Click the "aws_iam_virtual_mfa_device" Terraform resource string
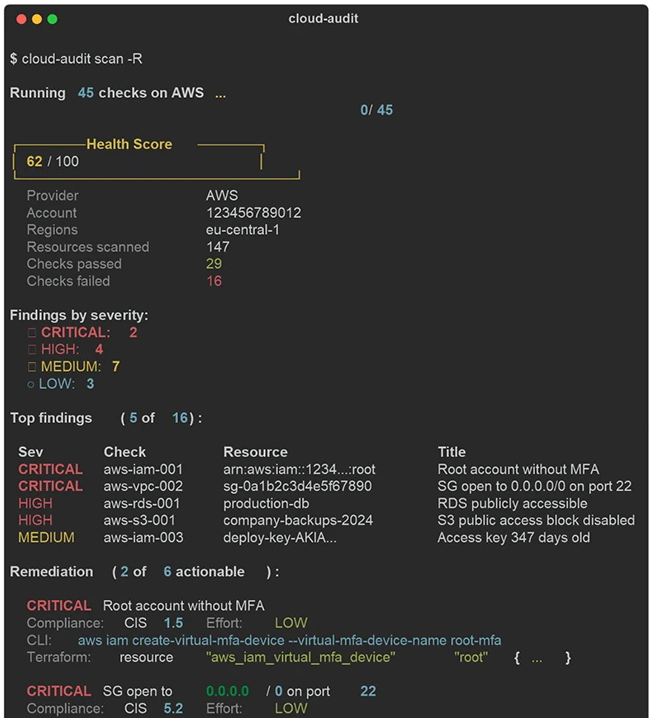This screenshot has width=653, height=718. [x=301, y=658]
